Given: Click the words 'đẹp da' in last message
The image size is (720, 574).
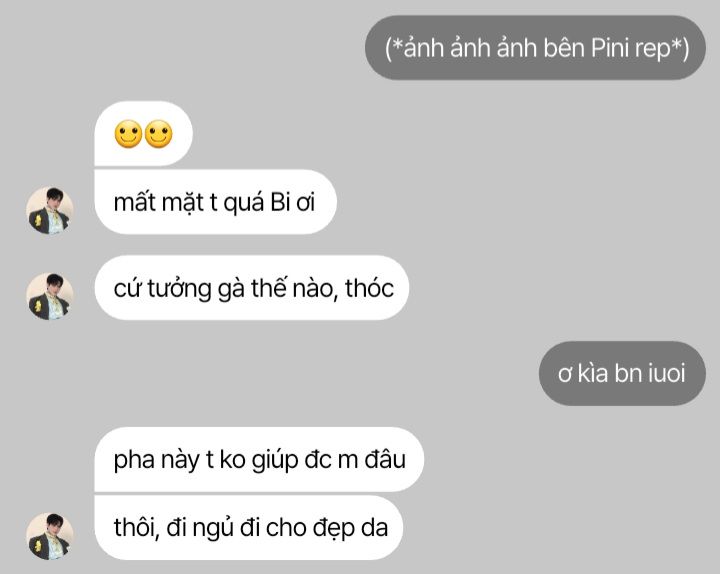Looking at the screenshot, I should [x=350, y=528].
